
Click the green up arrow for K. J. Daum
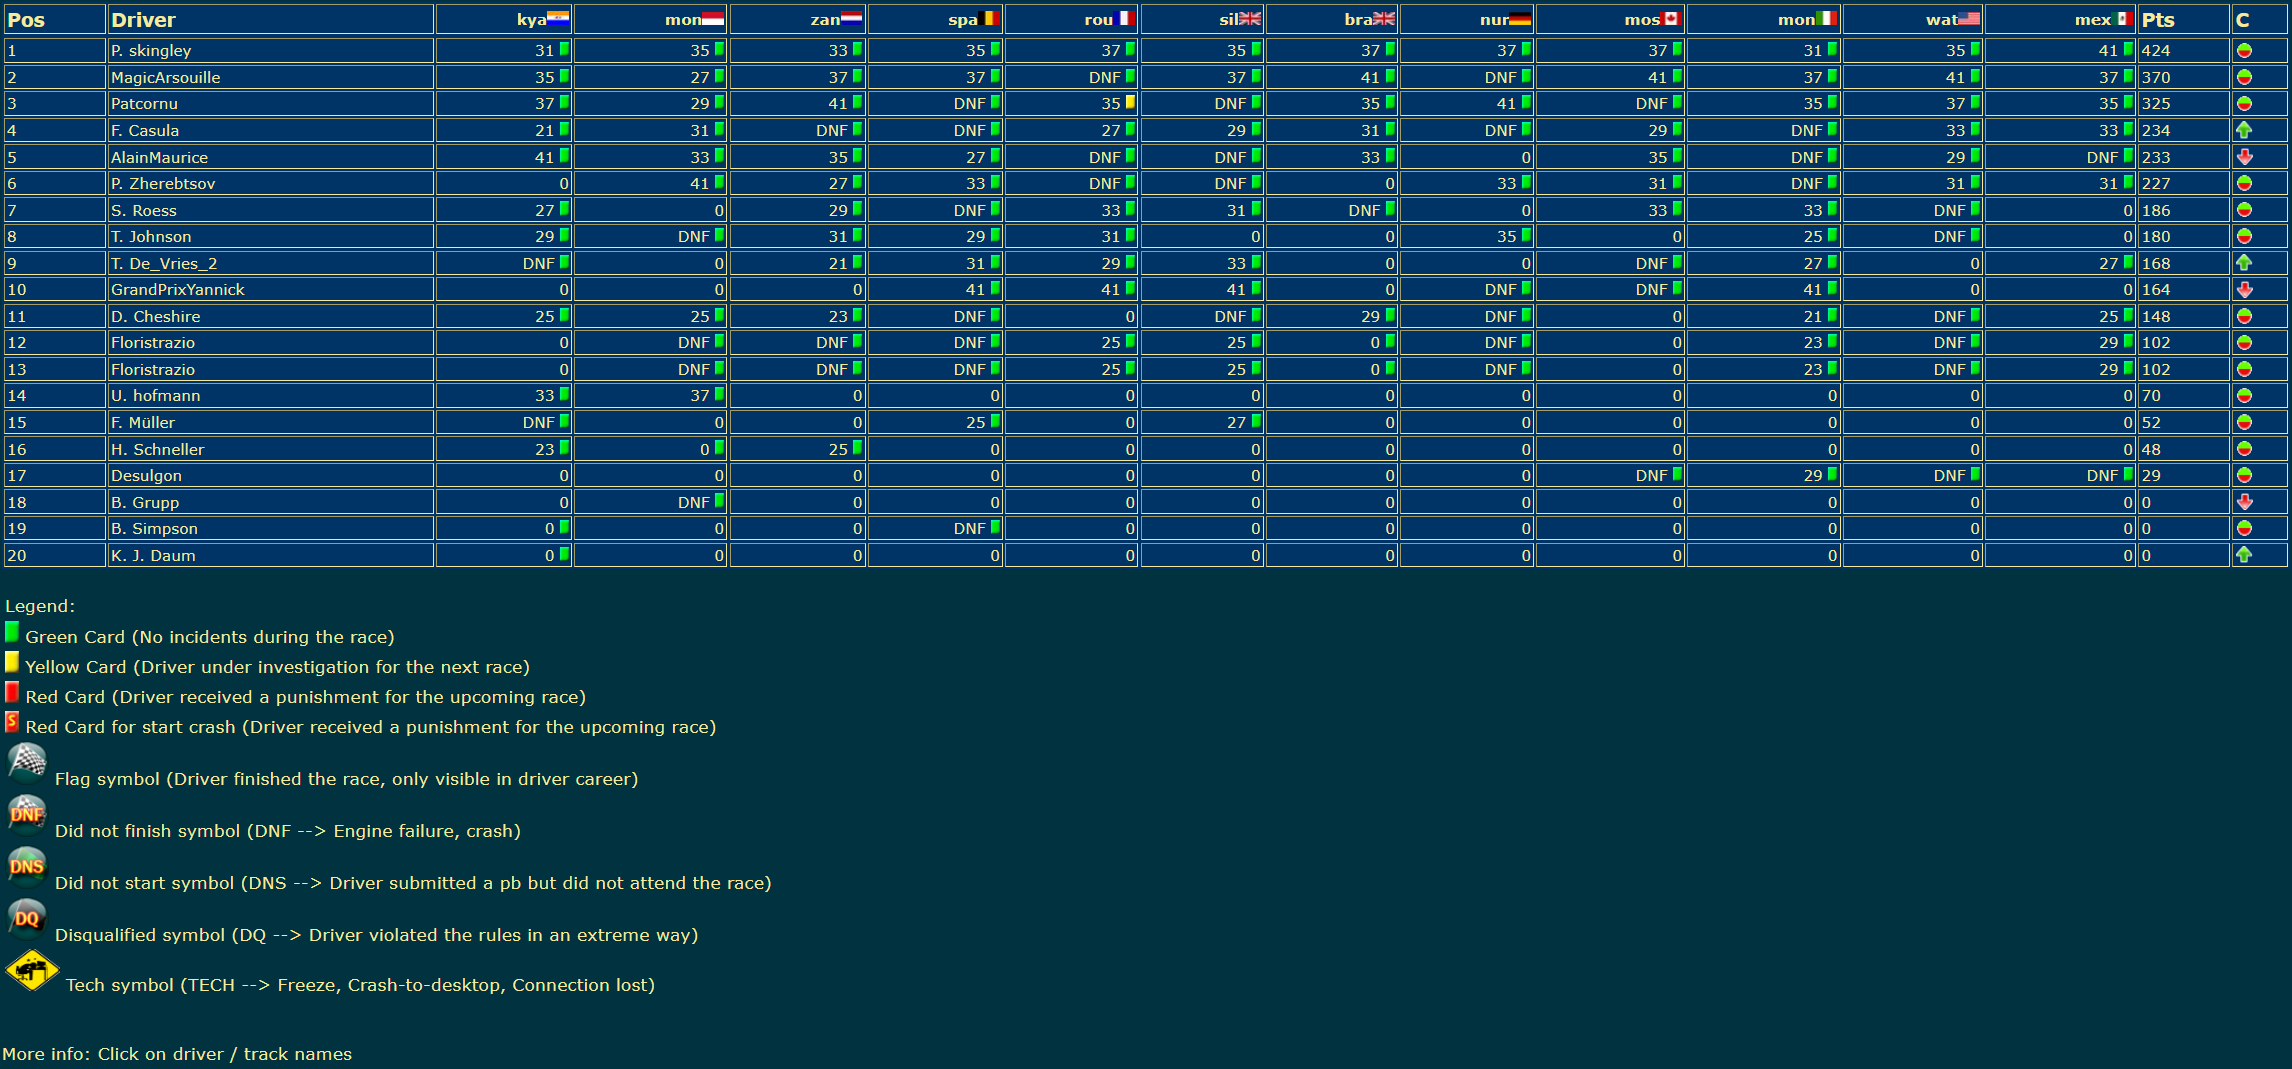pos(2244,555)
